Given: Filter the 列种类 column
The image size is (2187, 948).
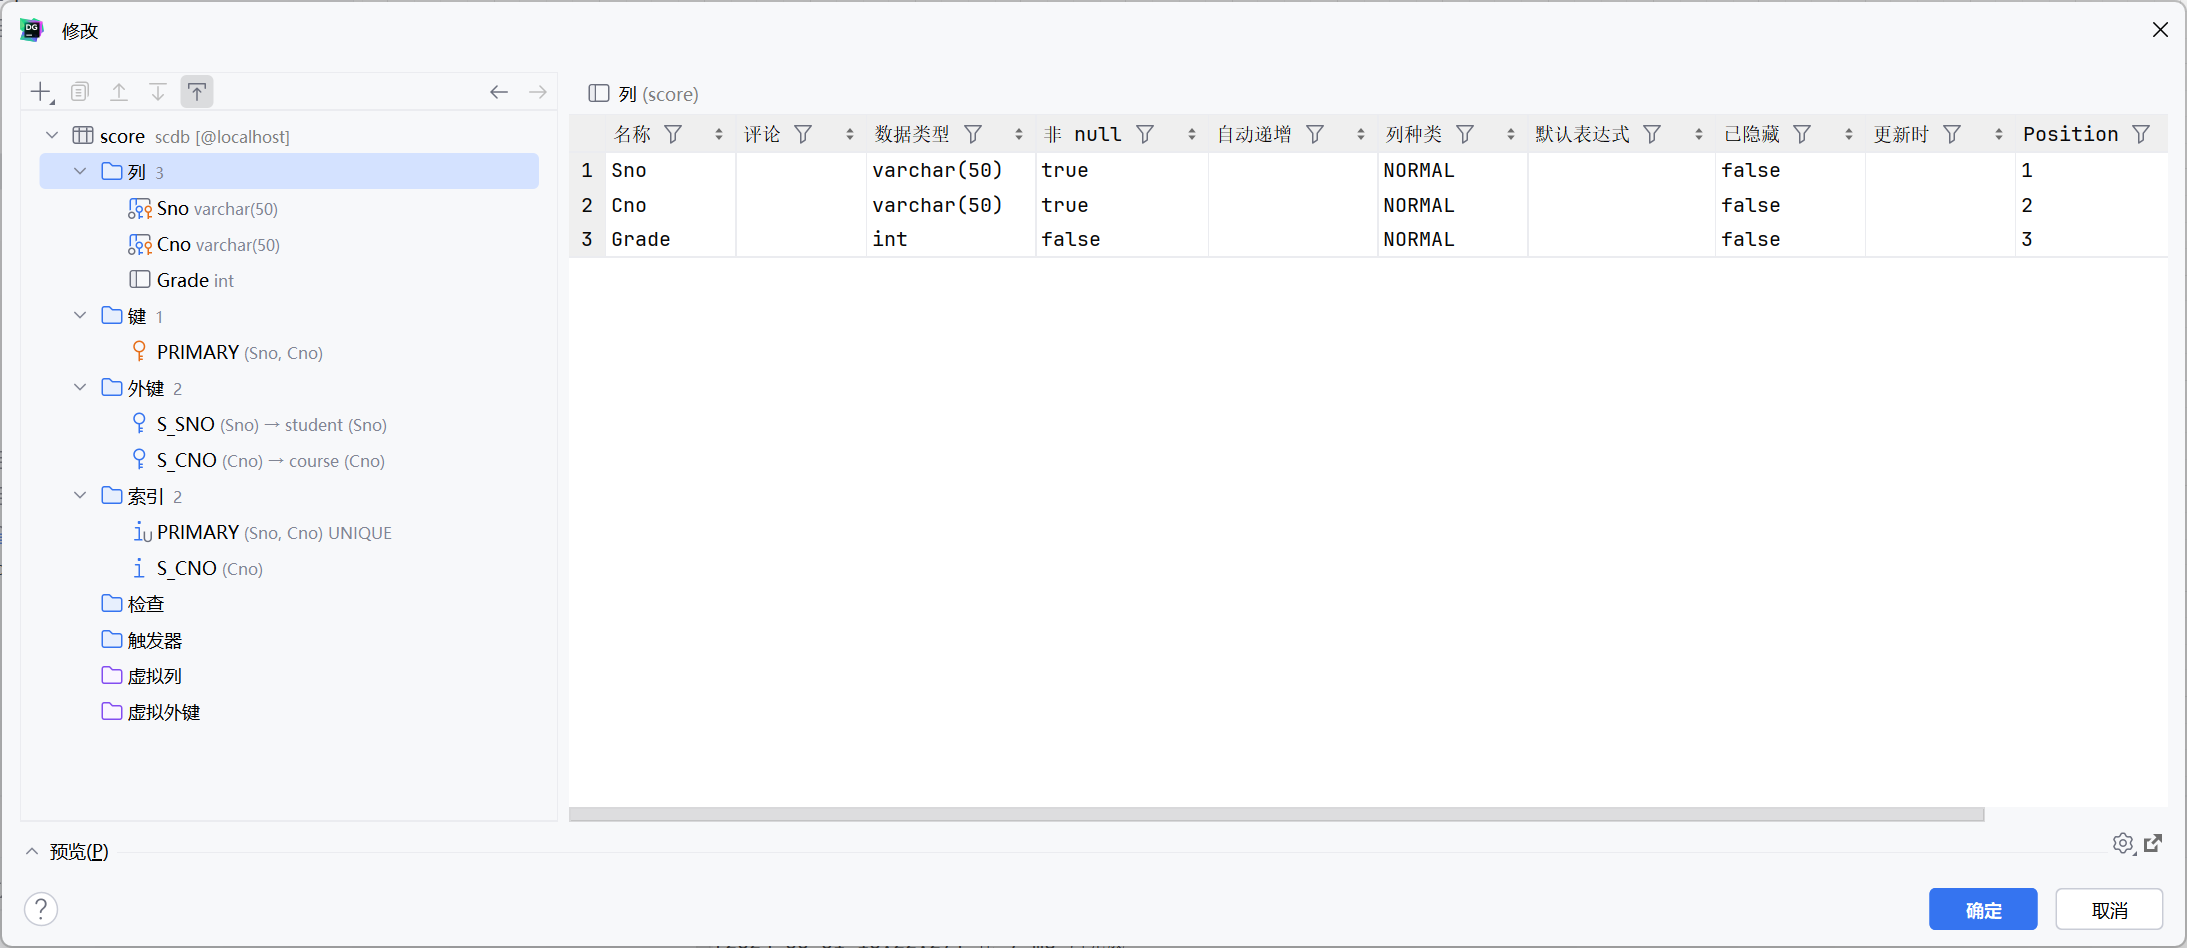Looking at the screenshot, I should click(x=1466, y=134).
